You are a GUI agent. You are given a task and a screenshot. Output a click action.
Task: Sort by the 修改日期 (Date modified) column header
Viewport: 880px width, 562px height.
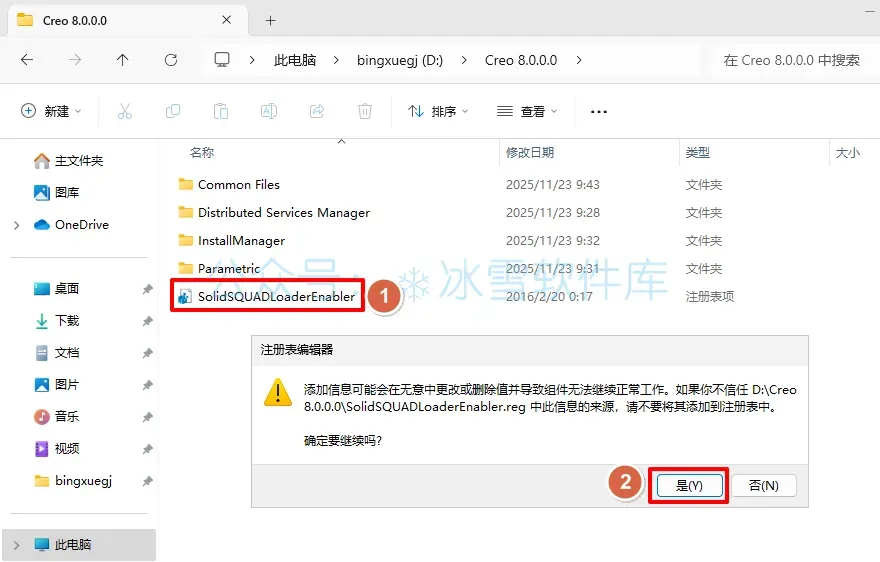pos(530,153)
